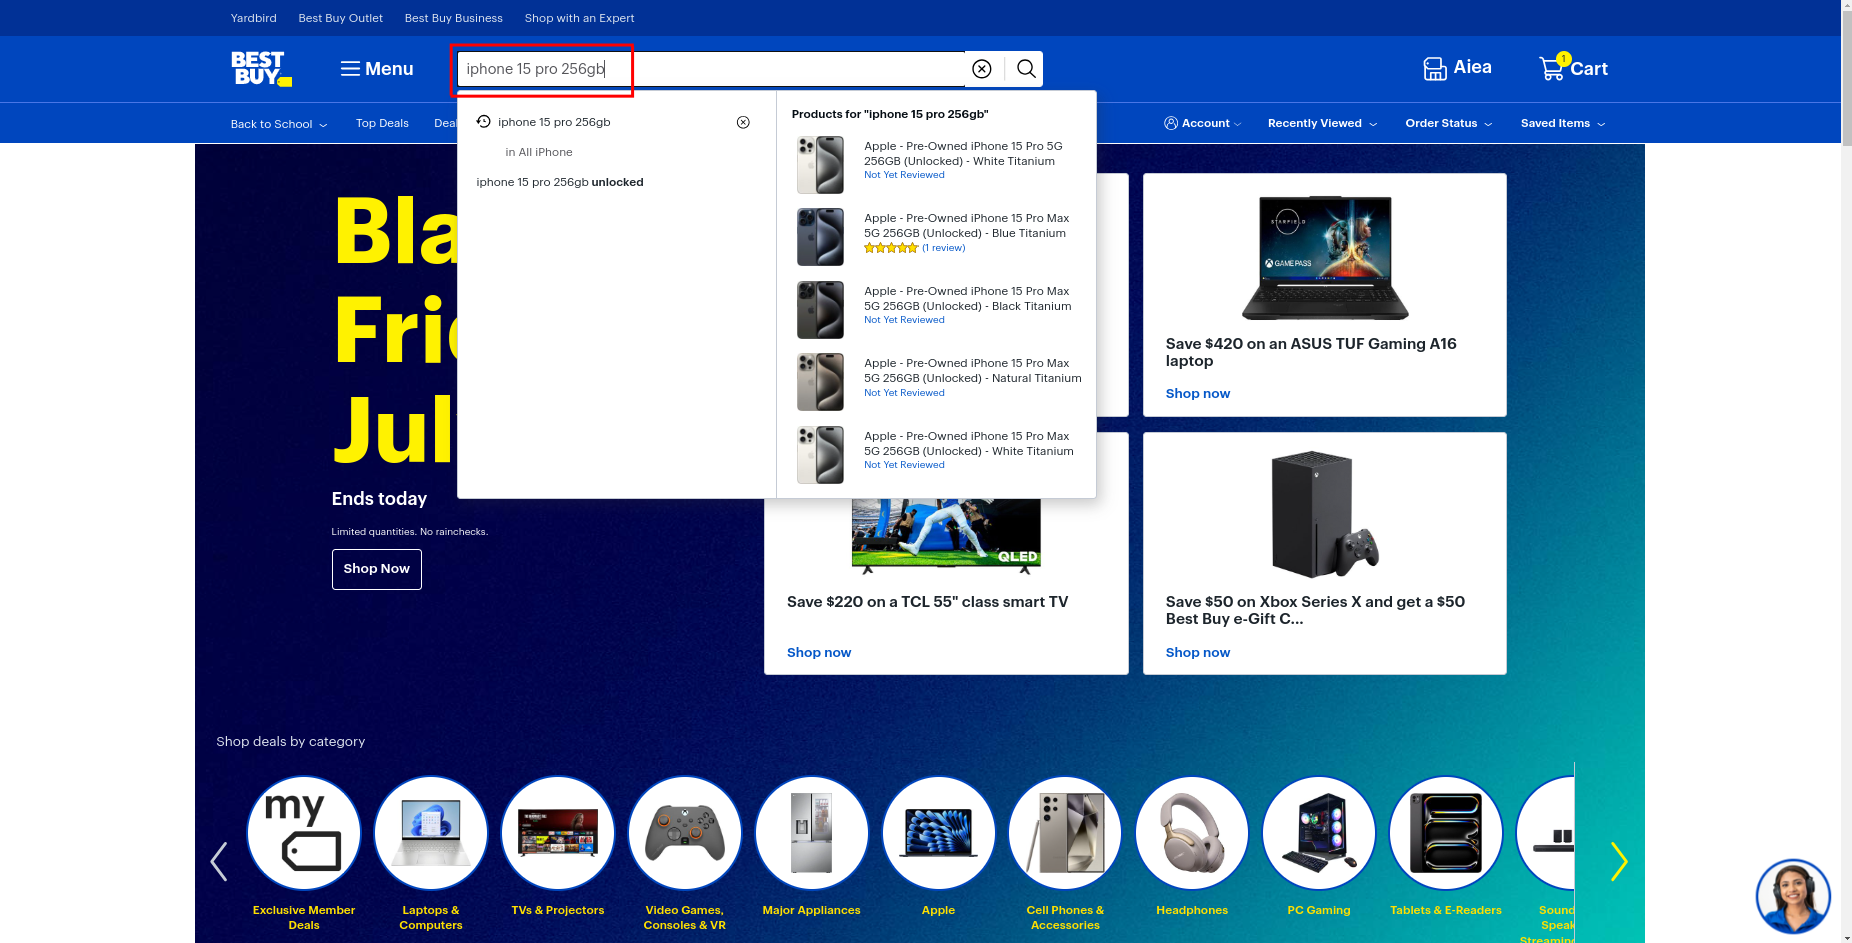Viewport: 1852px width, 943px height.
Task: Expand the Account dropdown
Action: (x=1203, y=123)
